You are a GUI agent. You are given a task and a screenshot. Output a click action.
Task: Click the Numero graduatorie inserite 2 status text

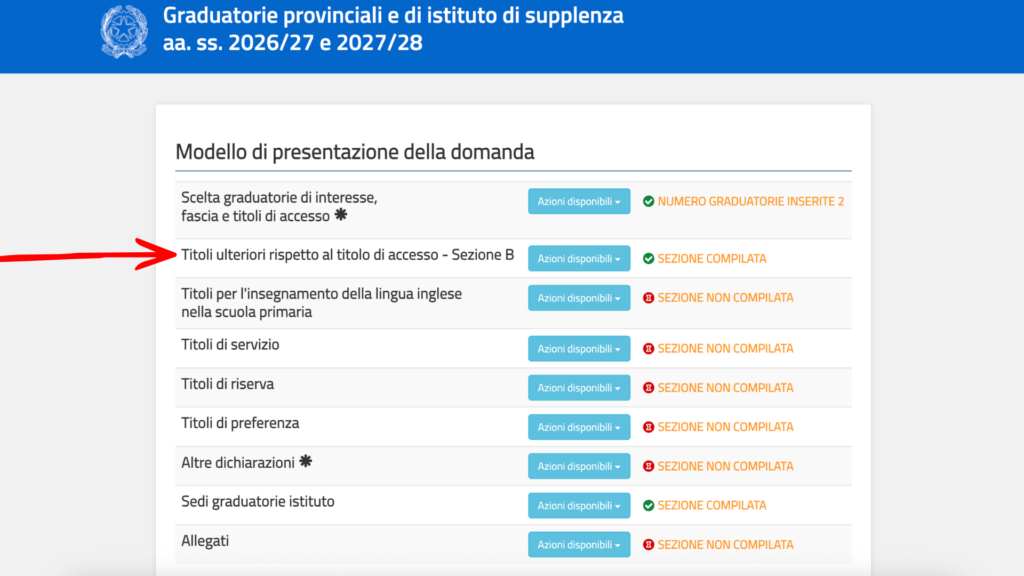pos(751,201)
